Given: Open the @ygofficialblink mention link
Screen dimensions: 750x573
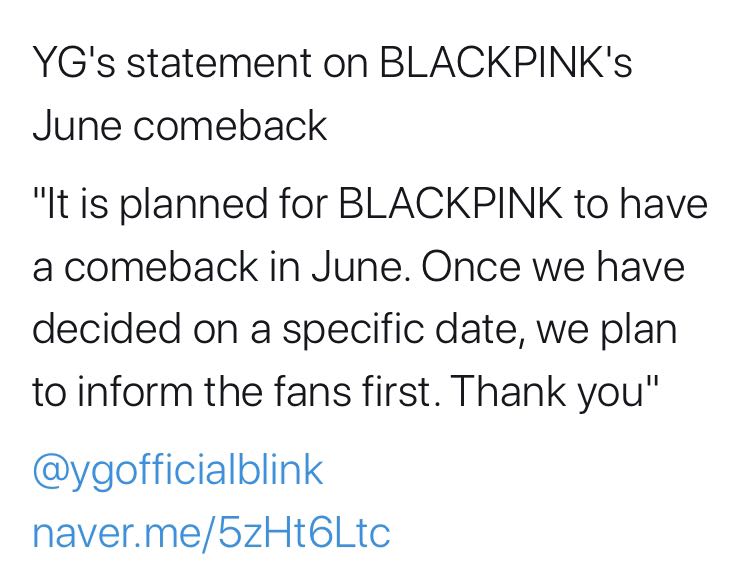Looking at the screenshot, I should pos(178,473).
